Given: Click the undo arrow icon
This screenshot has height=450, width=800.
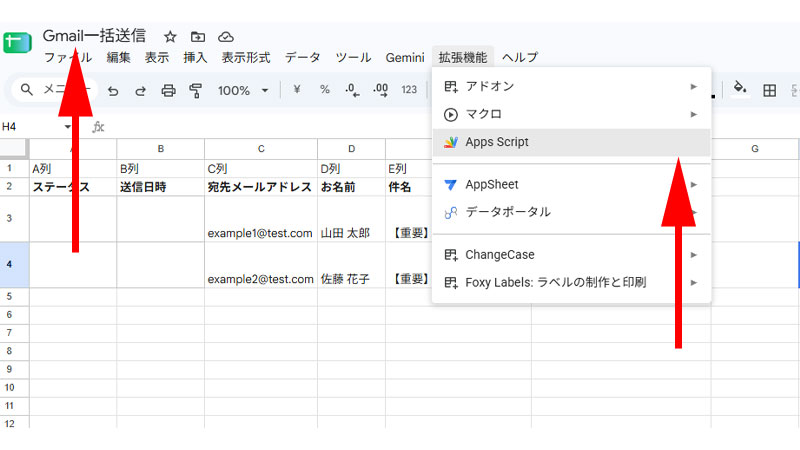Looking at the screenshot, I should [x=113, y=91].
